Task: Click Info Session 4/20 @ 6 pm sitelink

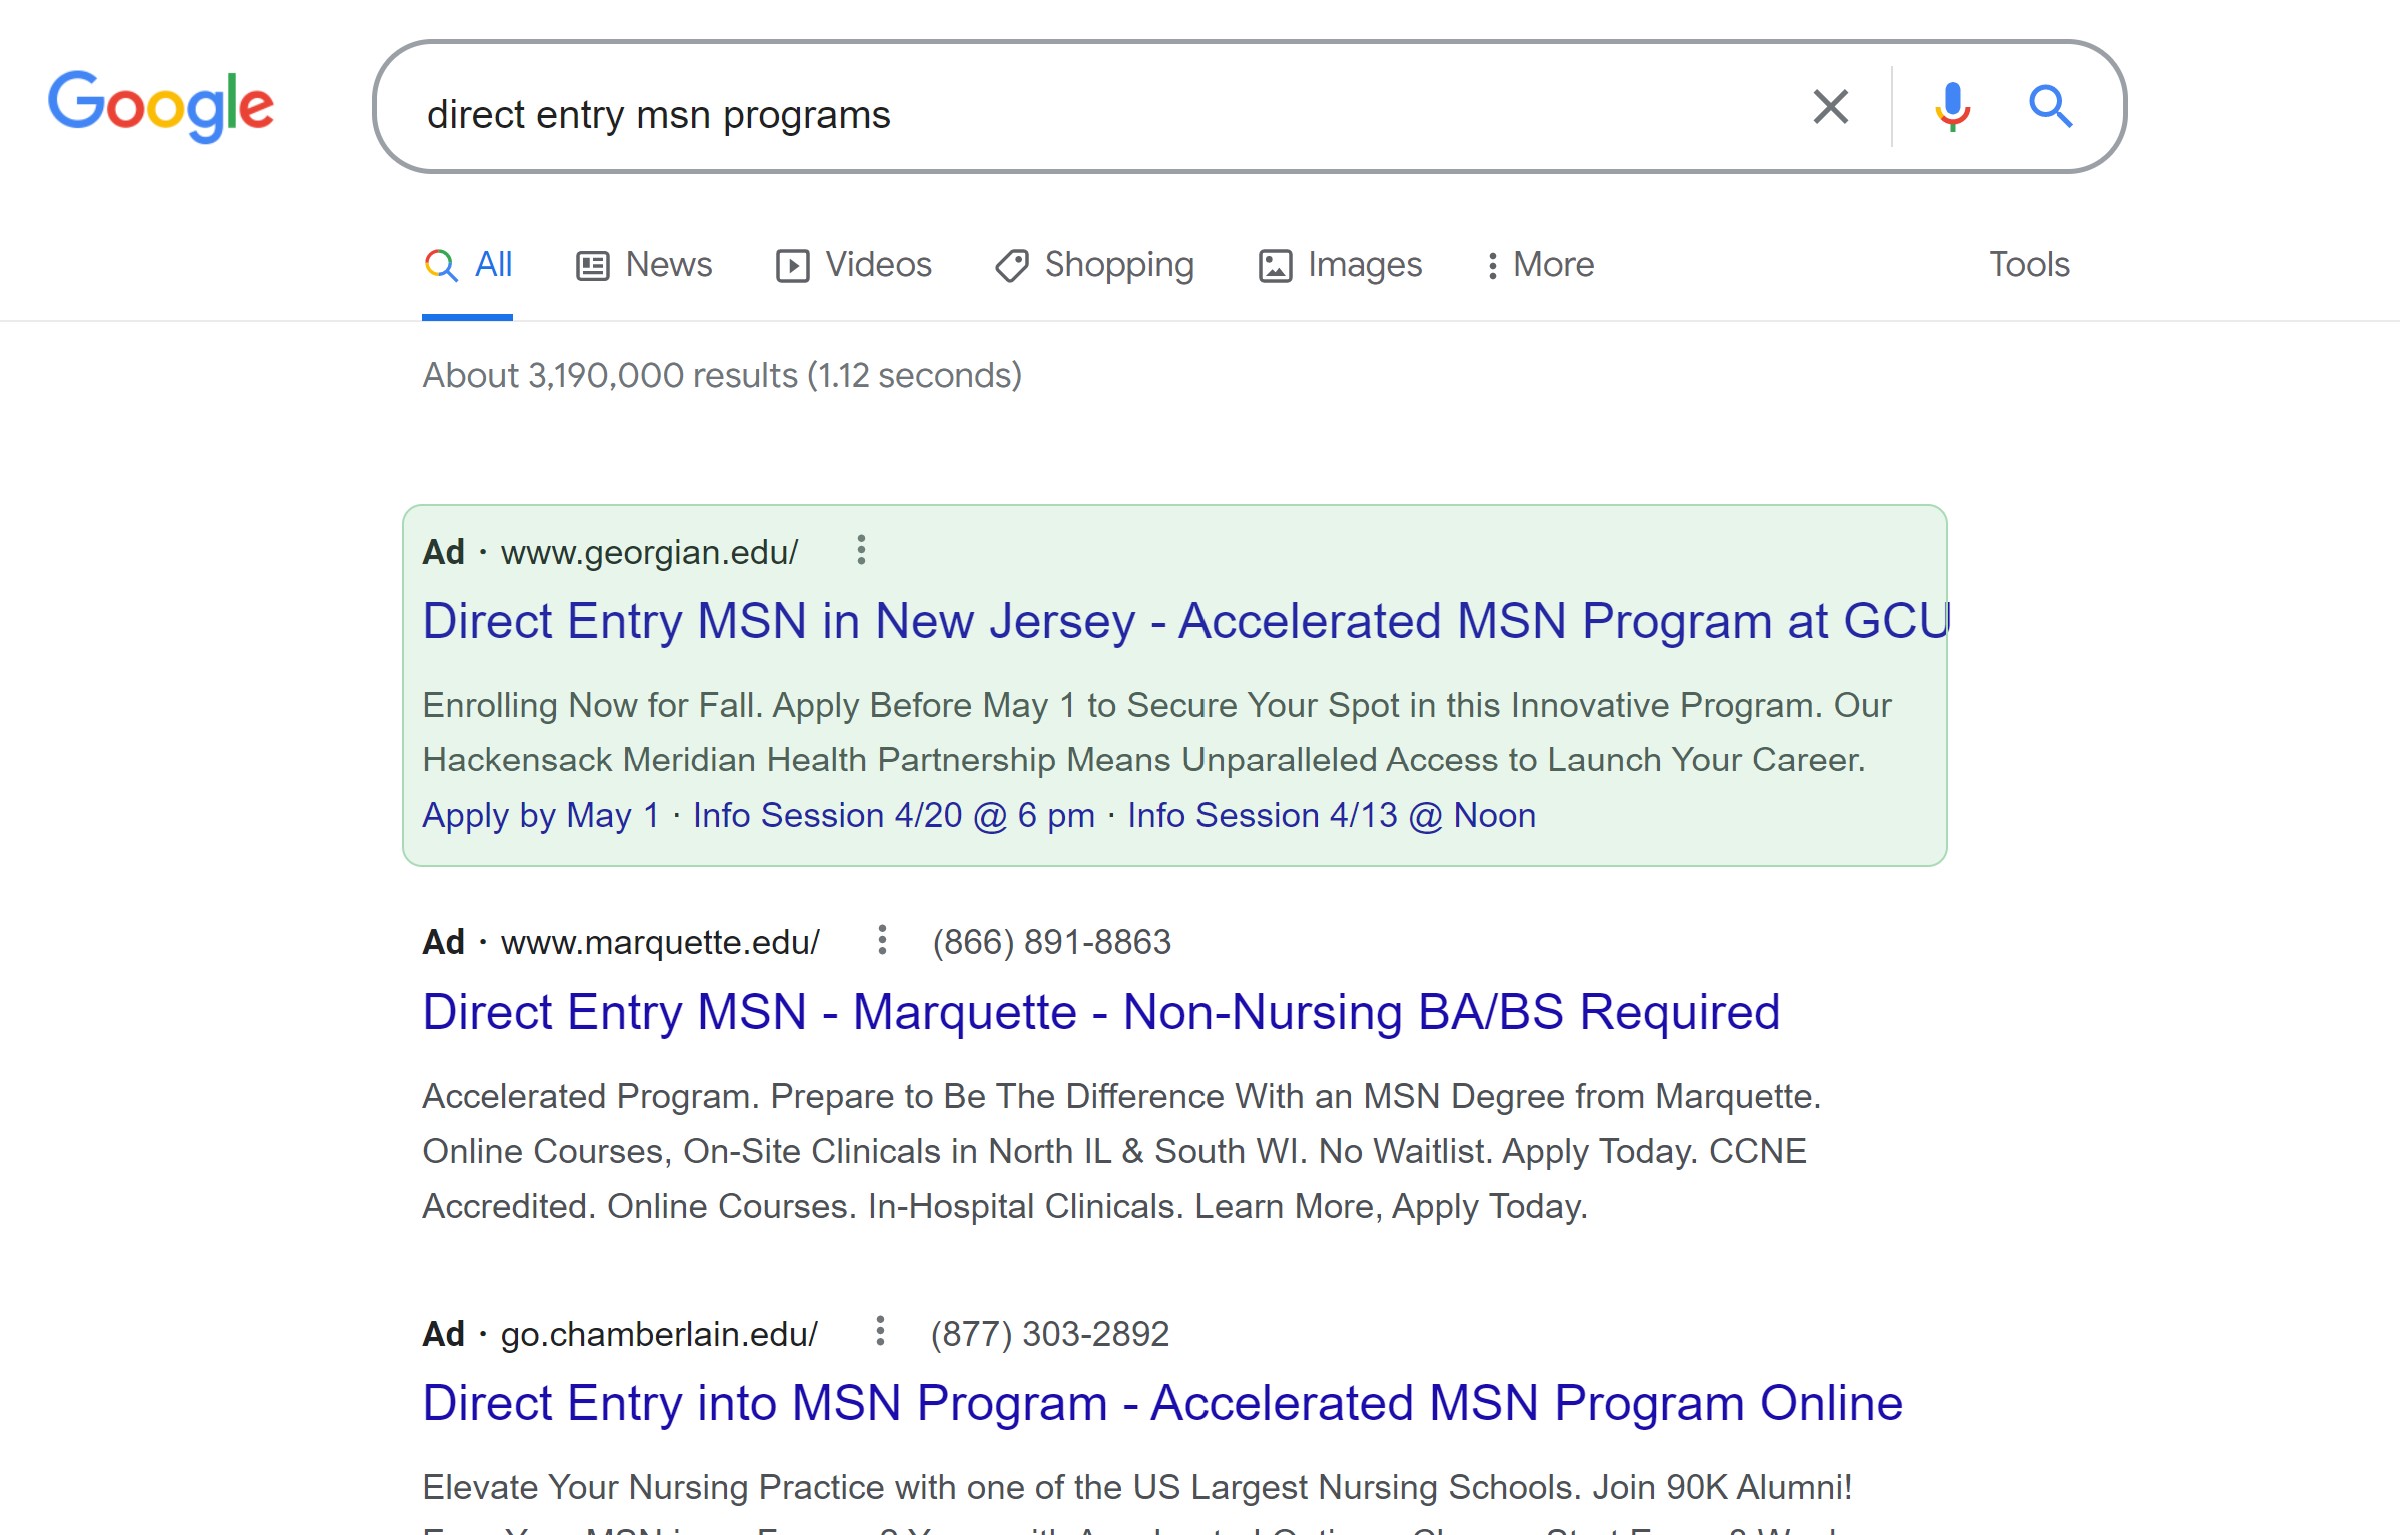Action: 893,816
